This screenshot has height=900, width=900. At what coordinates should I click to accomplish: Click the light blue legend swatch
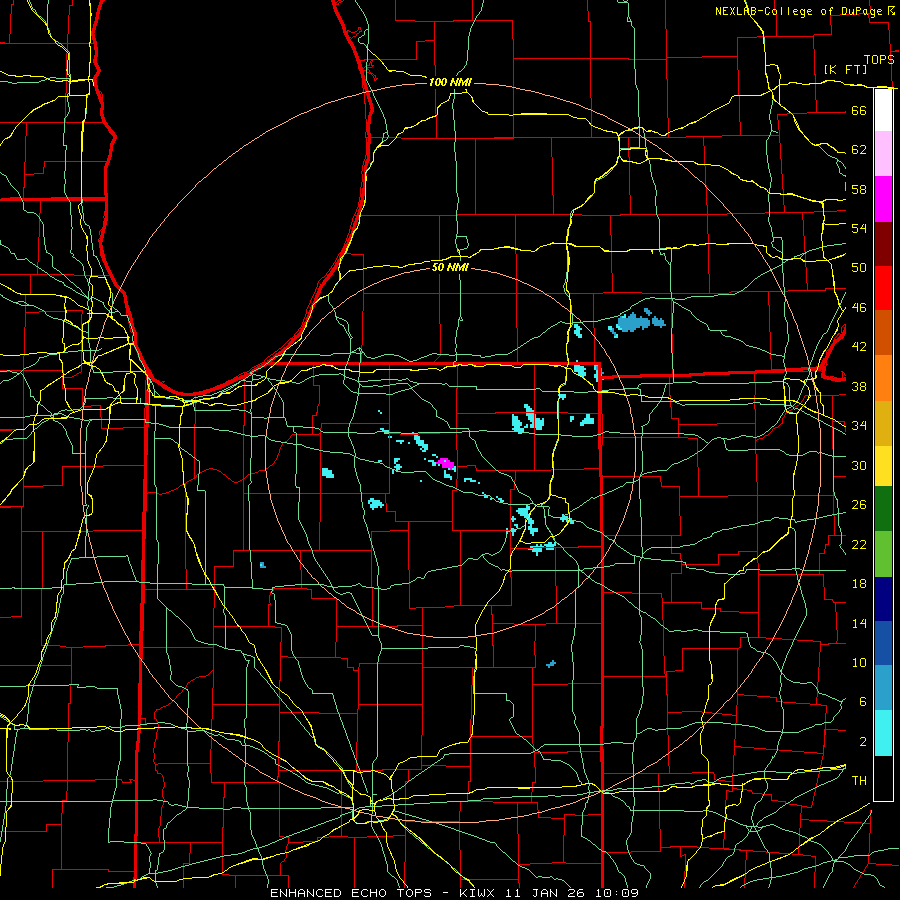[x=883, y=688]
